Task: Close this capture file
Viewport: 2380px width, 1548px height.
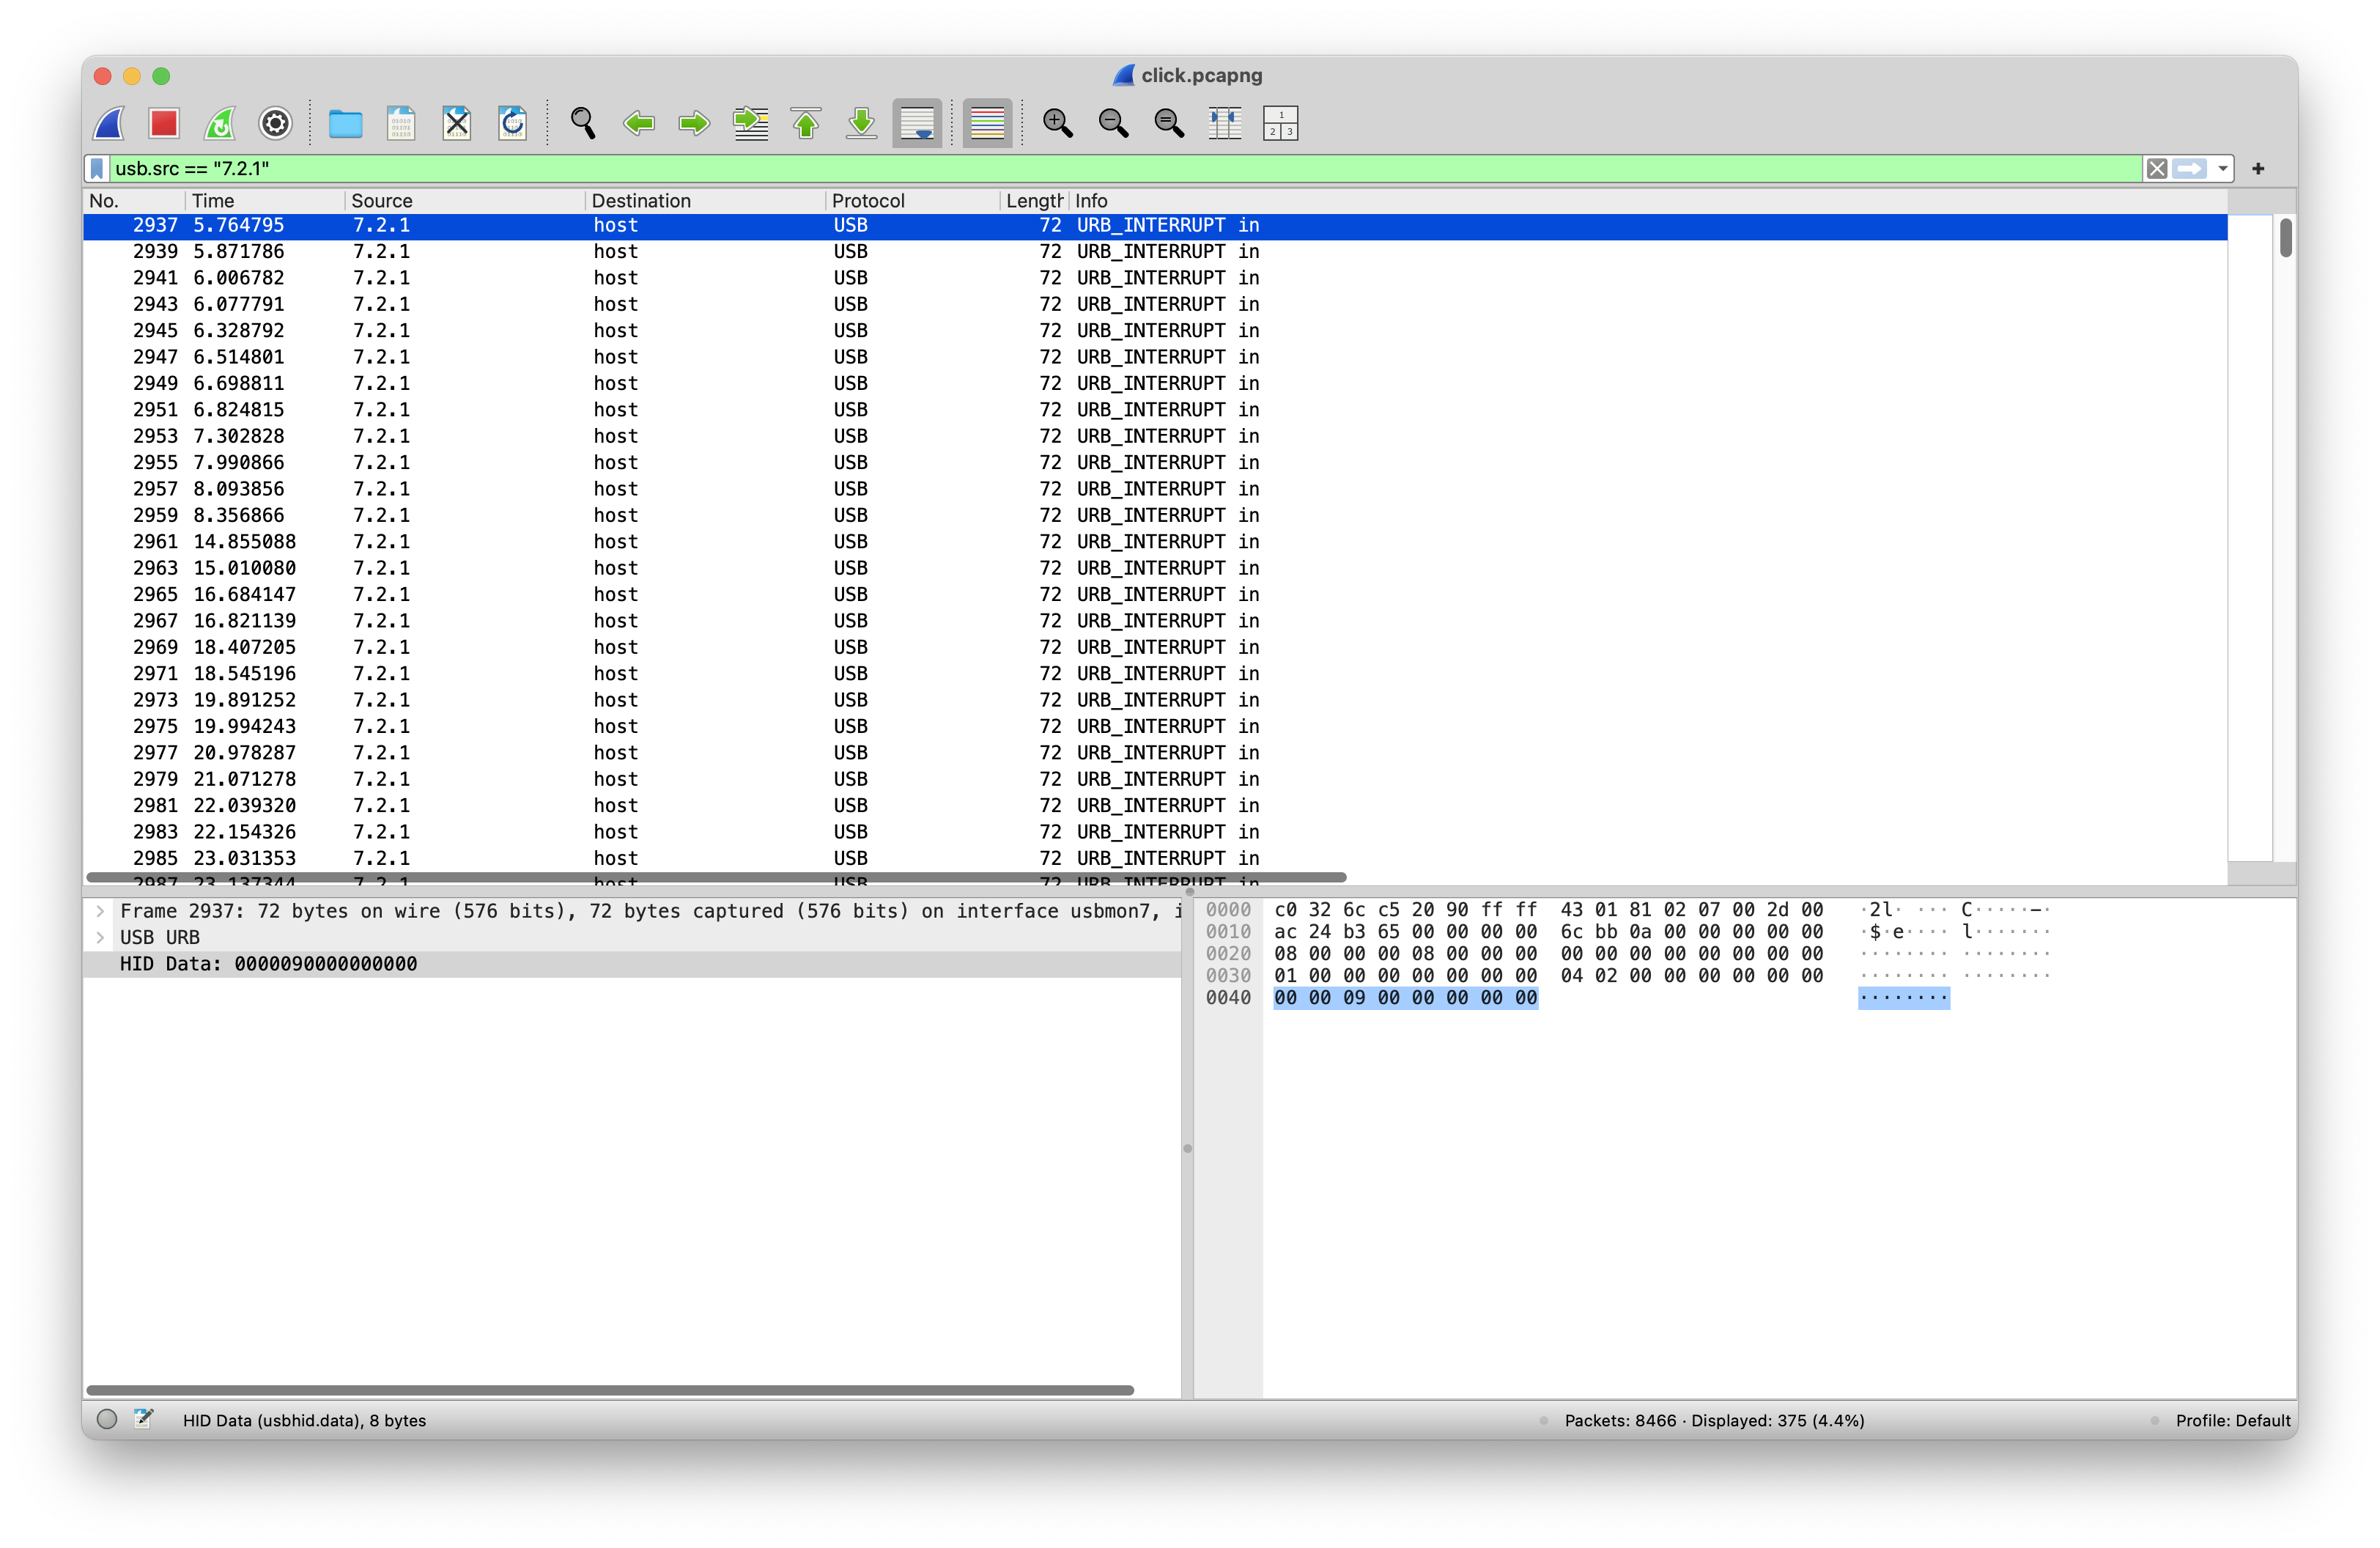Action: 457,123
